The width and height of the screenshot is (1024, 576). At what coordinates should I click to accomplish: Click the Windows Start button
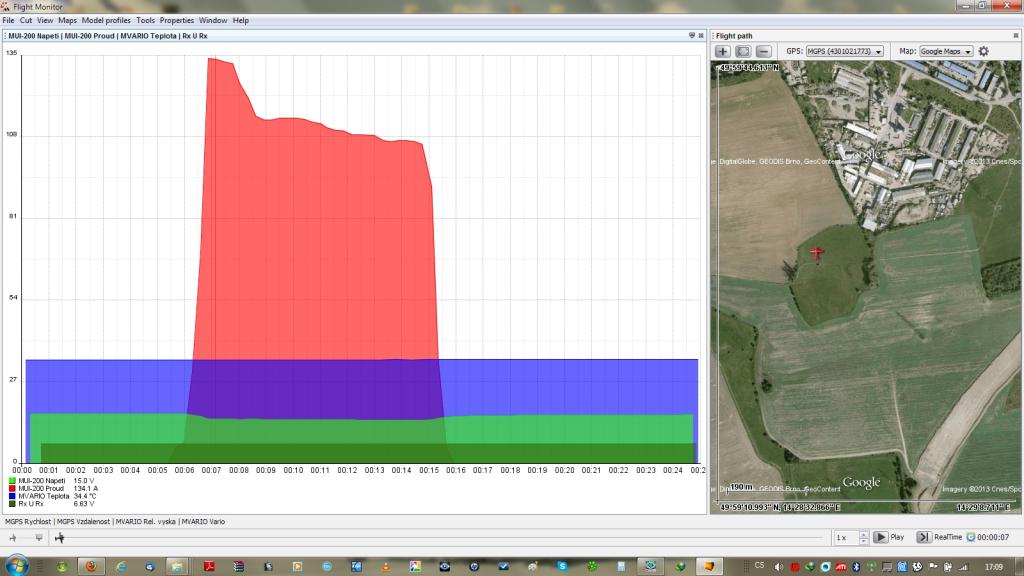(14, 566)
